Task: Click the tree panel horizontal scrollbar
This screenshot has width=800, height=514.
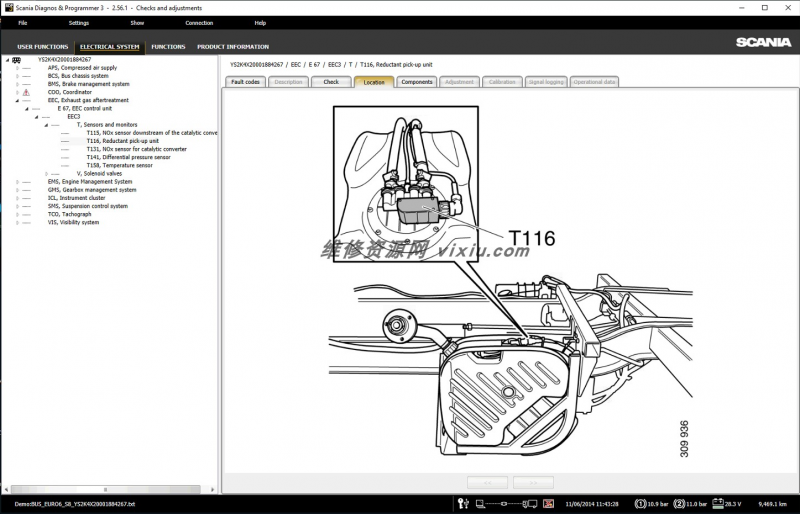Action: coord(106,489)
